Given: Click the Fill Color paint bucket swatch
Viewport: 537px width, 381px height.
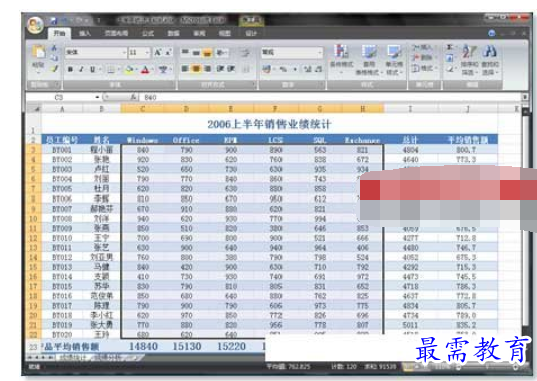Looking at the screenshot, I should point(129,70).
